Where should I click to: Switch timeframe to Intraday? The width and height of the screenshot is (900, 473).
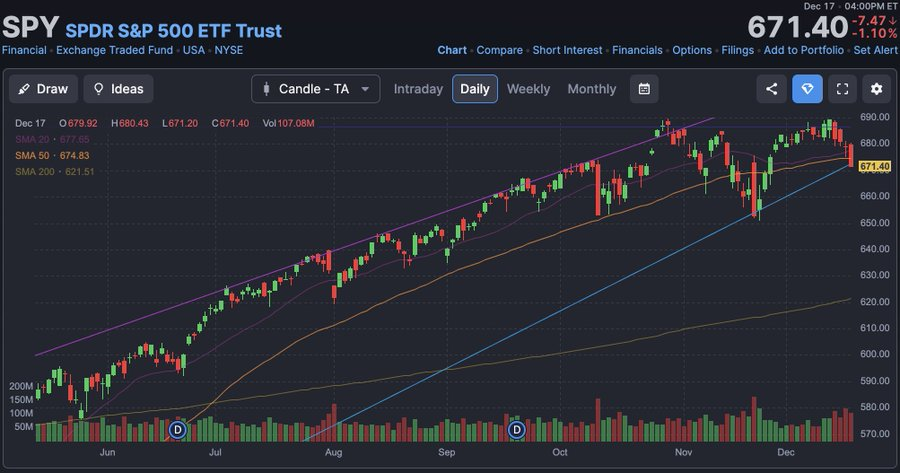[x=418, y=89]
